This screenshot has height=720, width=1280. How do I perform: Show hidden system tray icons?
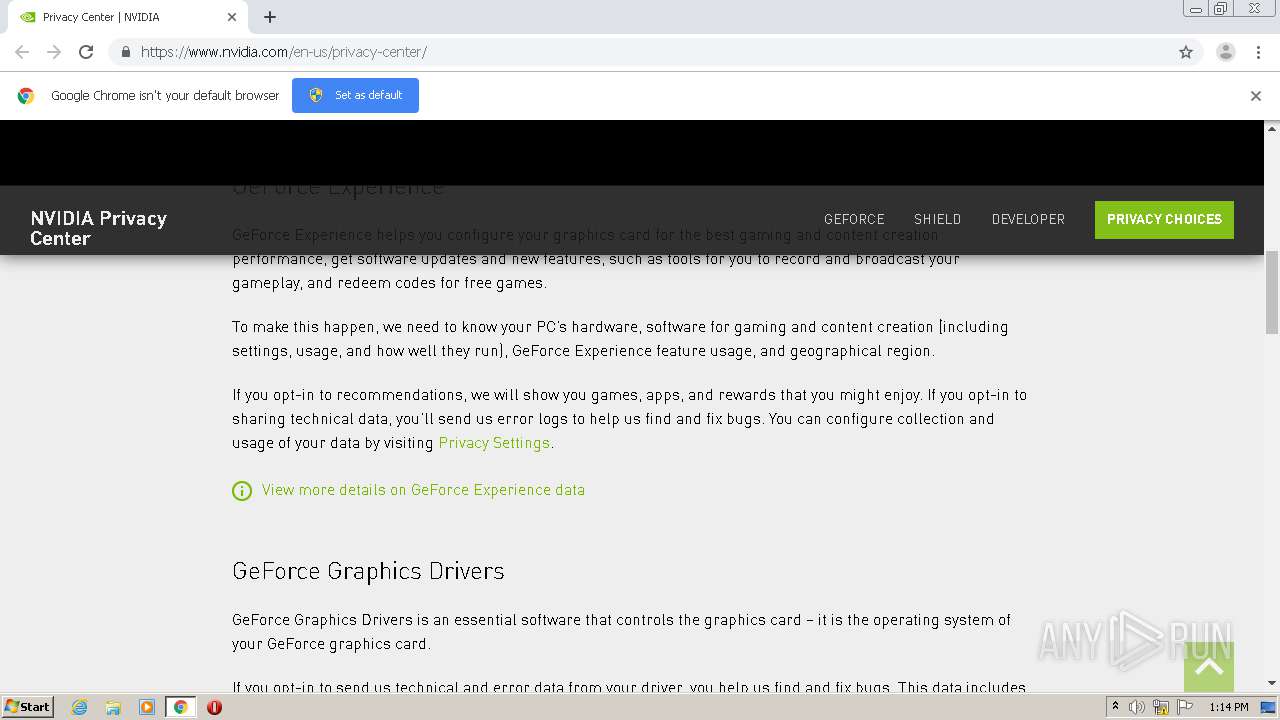(1115, 707)
